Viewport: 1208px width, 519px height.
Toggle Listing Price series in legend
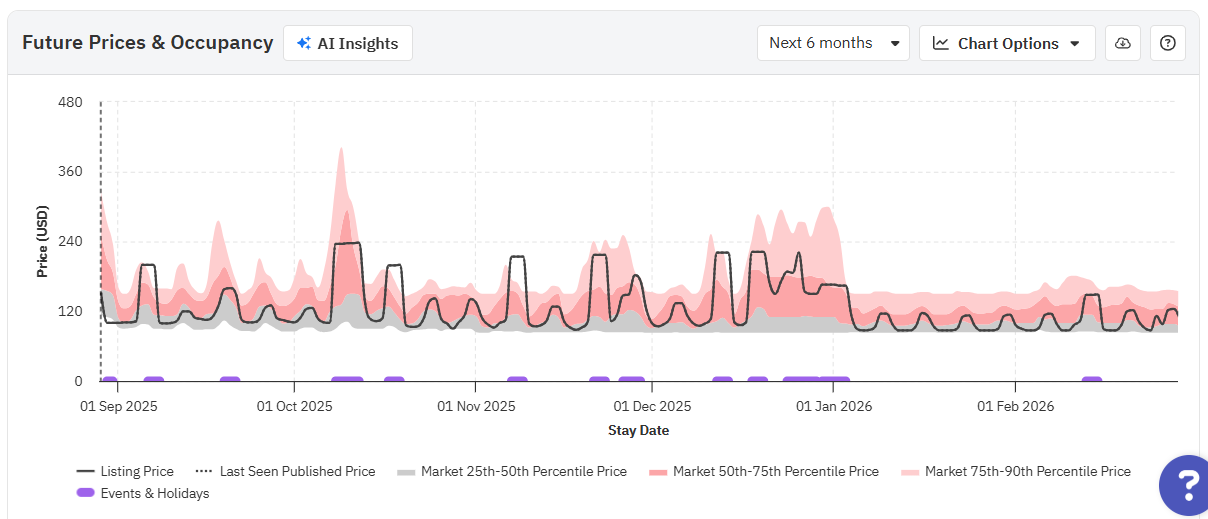pos(137,472)
